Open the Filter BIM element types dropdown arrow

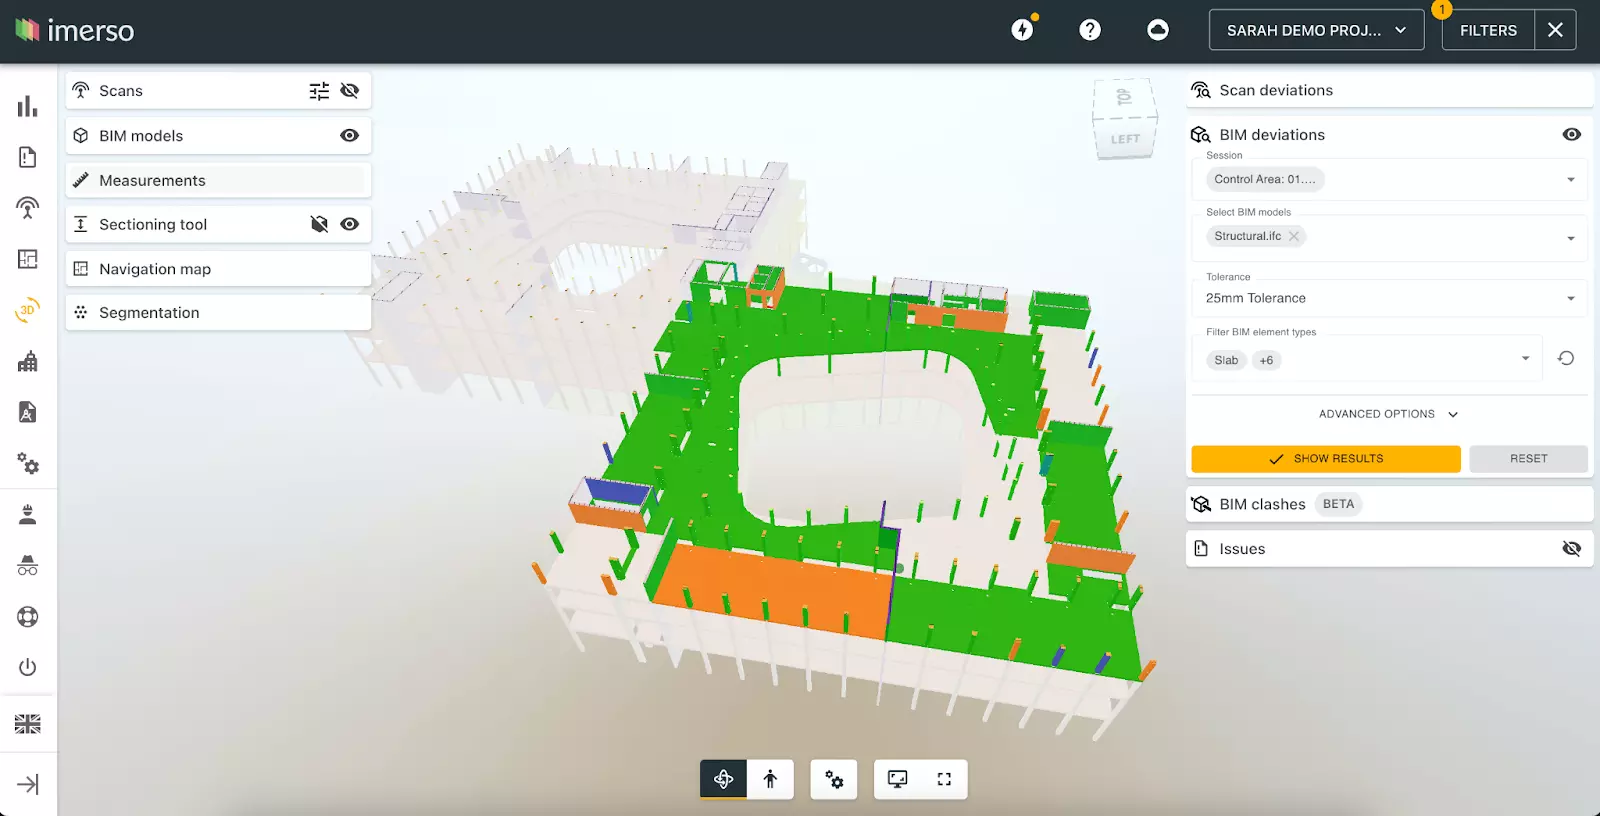pyautogui.click(x=1525, y=358)
